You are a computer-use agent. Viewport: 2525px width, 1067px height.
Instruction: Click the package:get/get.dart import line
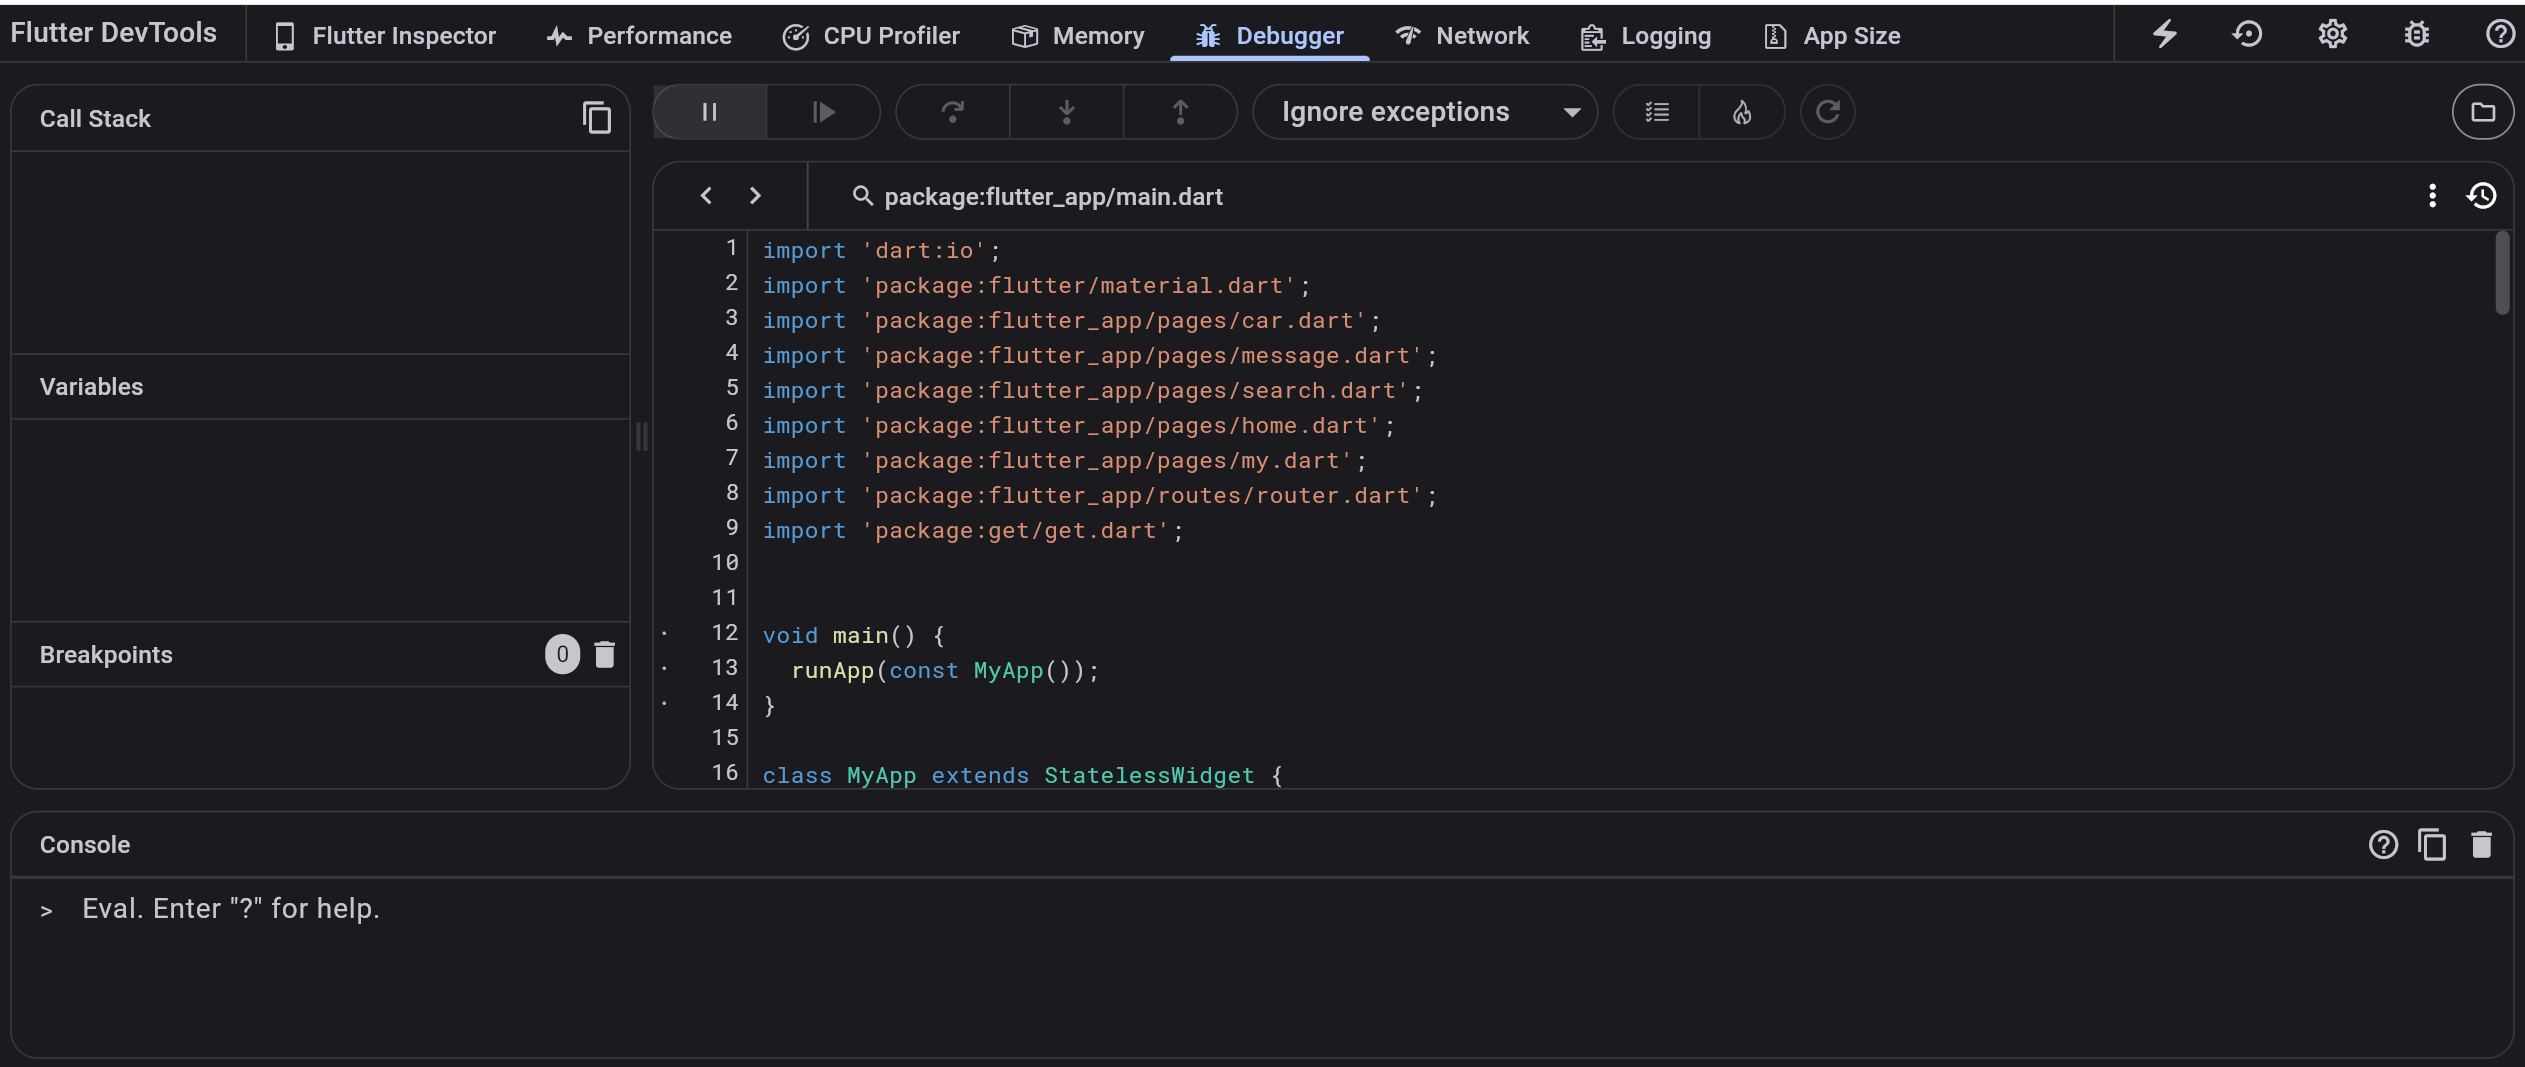coord(973,530)
